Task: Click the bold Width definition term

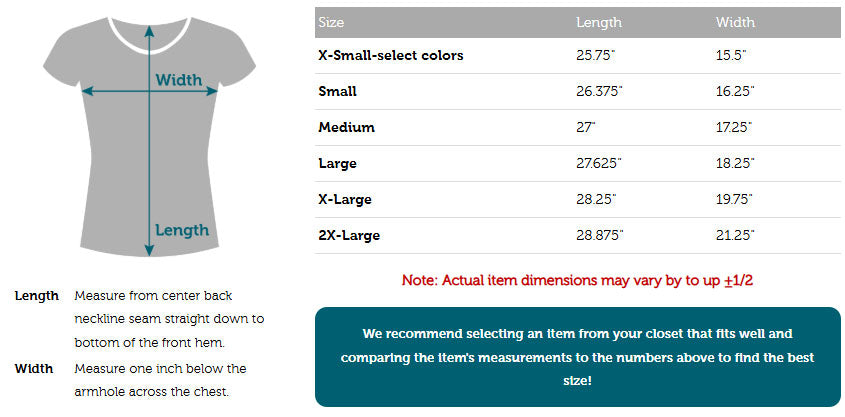Action: tap(34, 368)
